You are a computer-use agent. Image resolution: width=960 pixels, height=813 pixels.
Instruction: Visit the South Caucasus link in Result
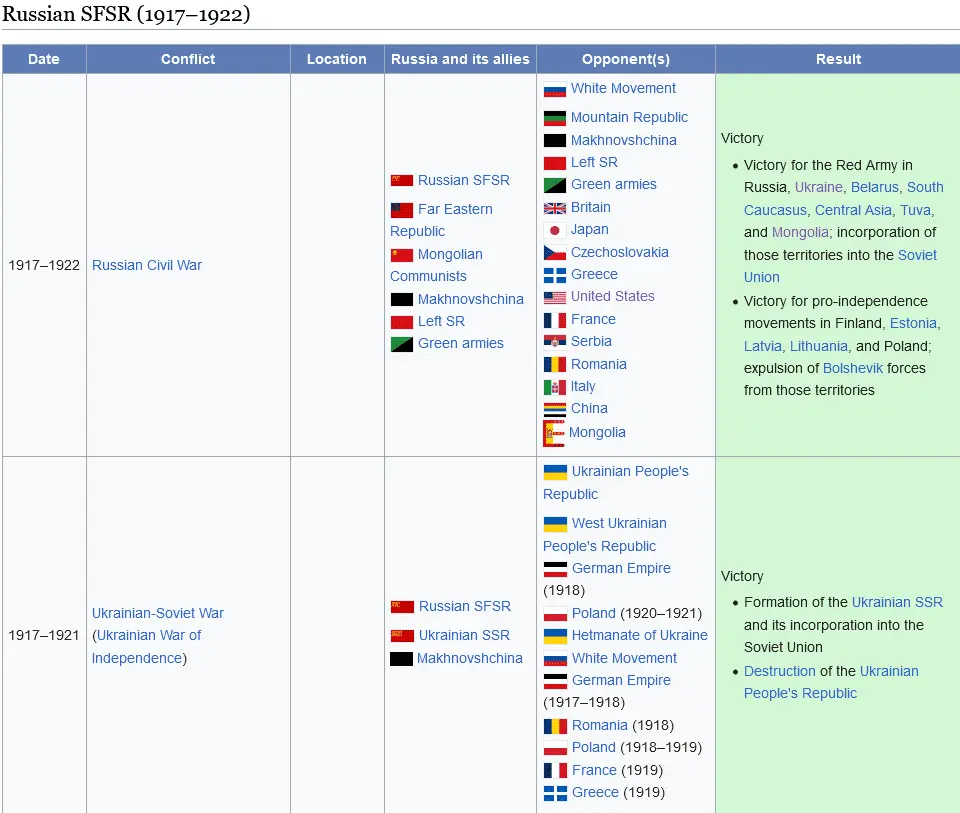[924, 187]
